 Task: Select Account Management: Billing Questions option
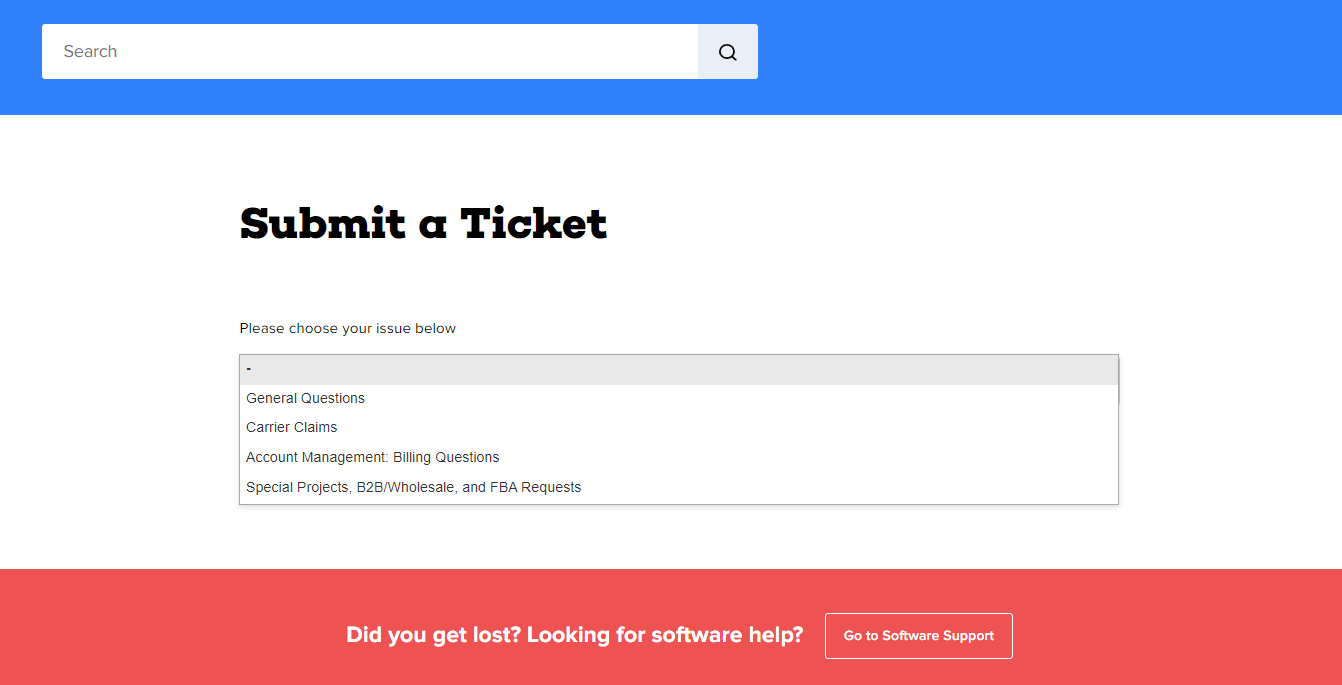[679, 457]
